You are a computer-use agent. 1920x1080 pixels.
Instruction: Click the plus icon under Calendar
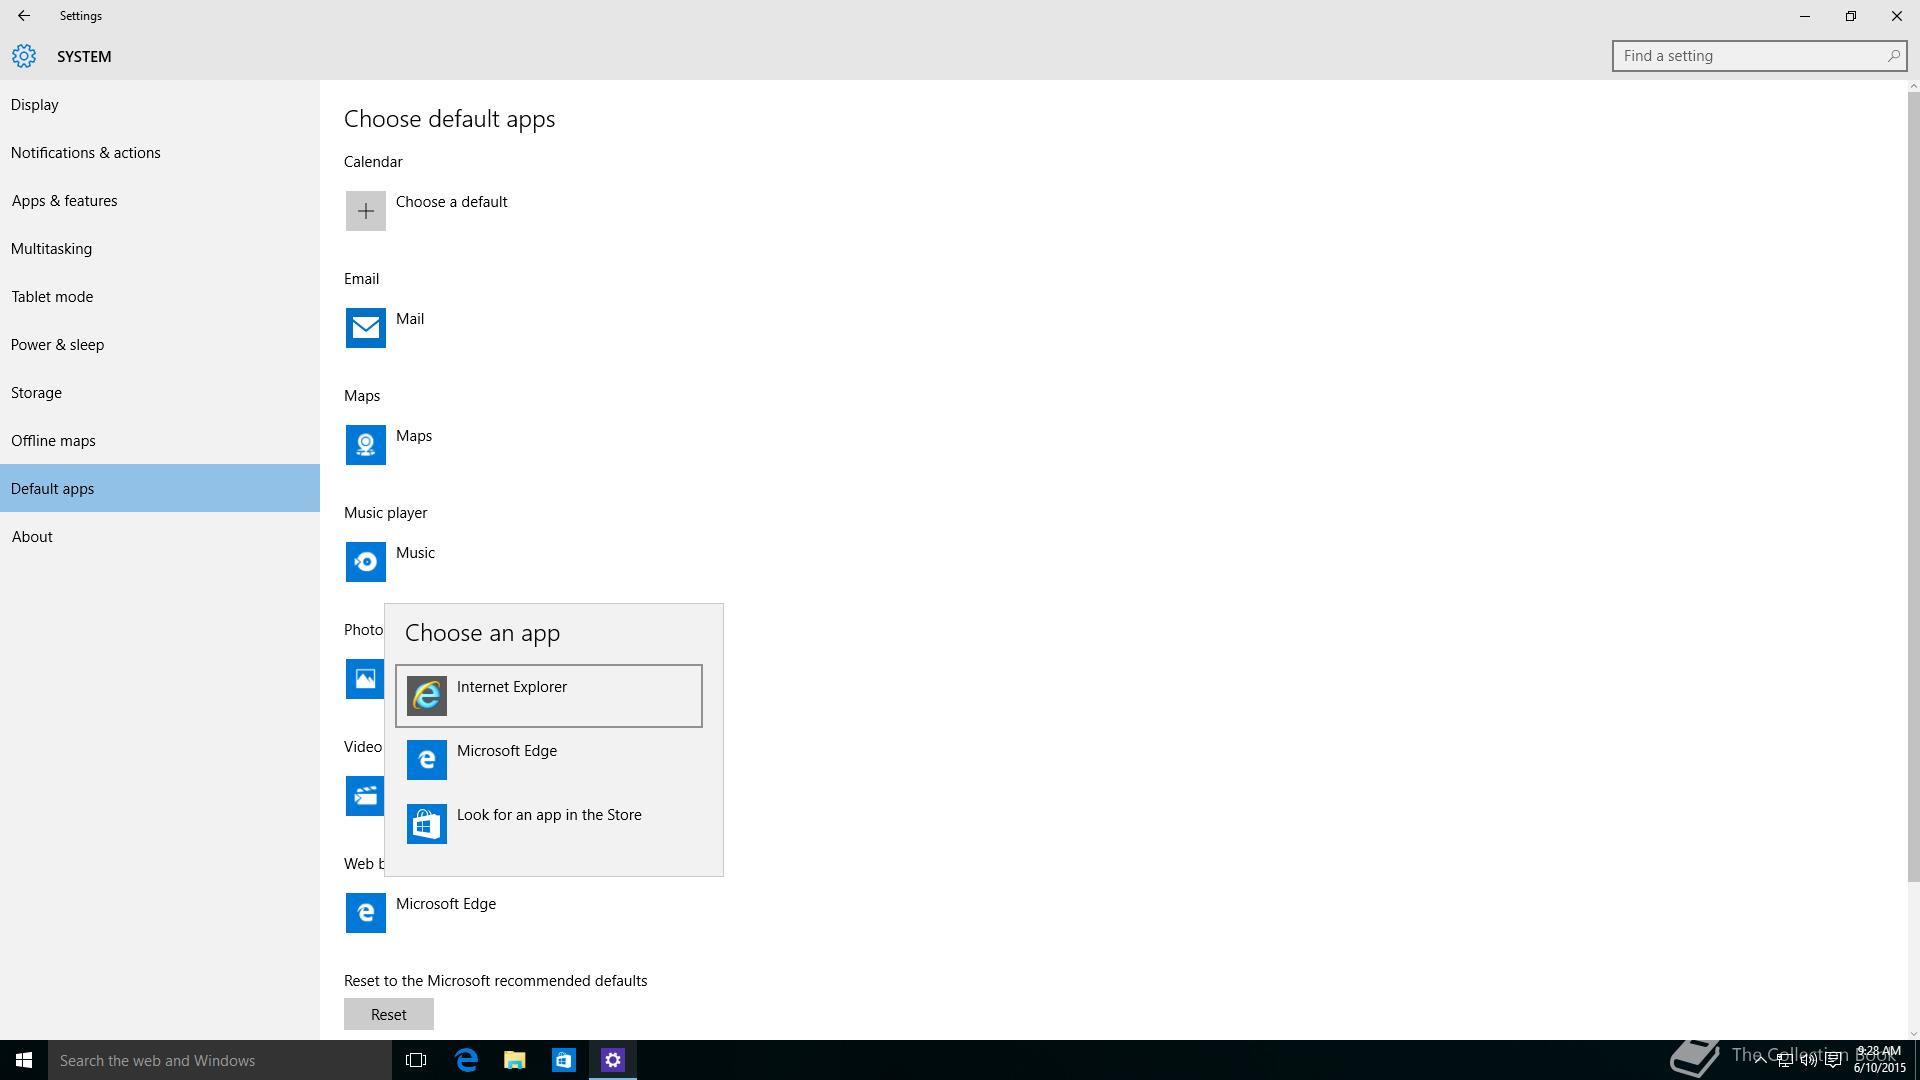(366, 211)
